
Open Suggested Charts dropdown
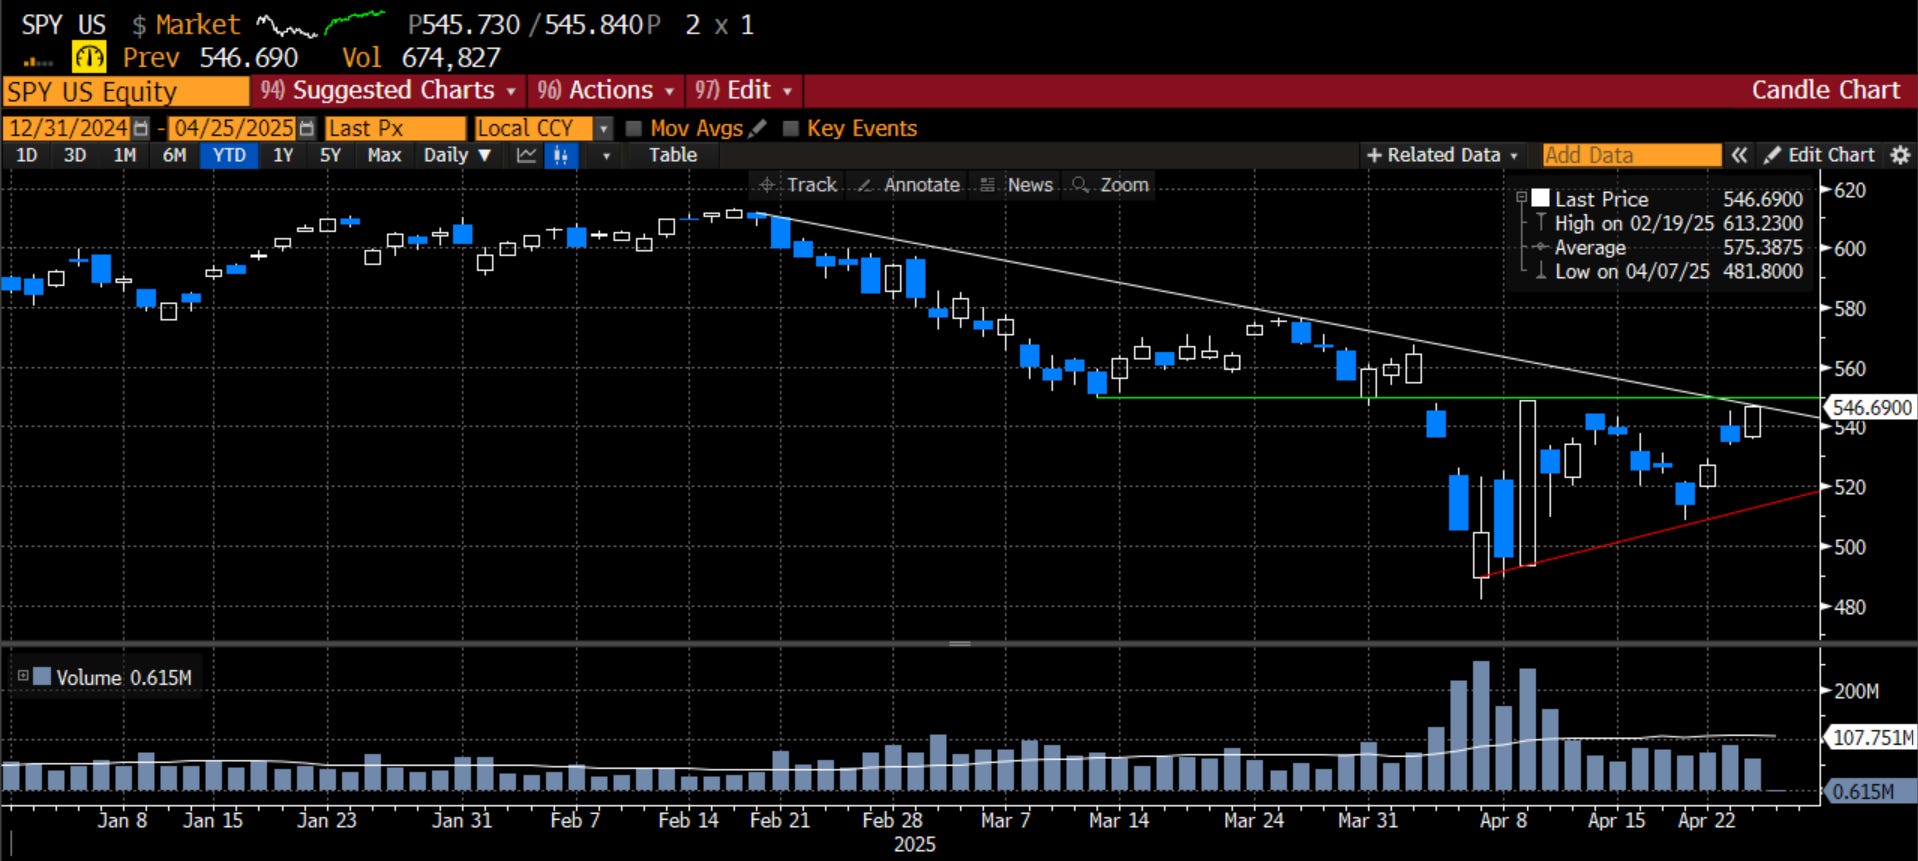pyautogui.click(x=388, y=90)
